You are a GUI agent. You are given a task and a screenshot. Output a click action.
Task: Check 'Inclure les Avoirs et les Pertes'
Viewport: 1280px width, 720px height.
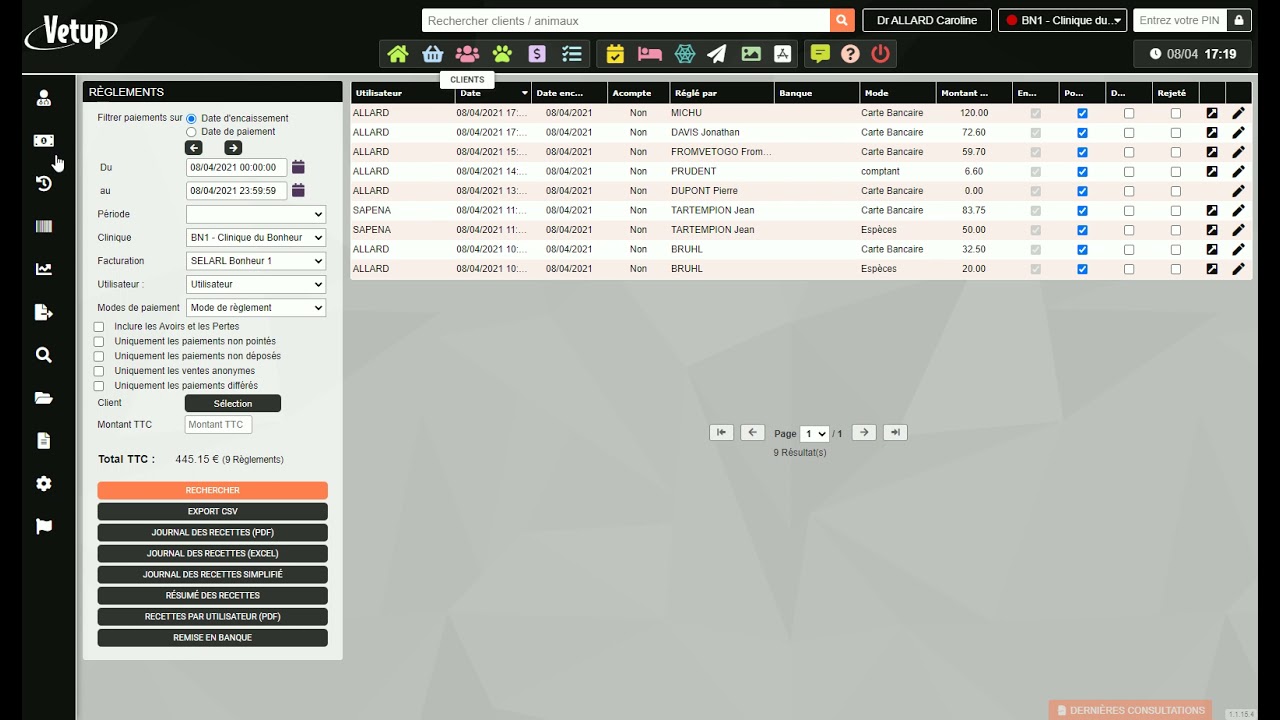tap(99, 327)
